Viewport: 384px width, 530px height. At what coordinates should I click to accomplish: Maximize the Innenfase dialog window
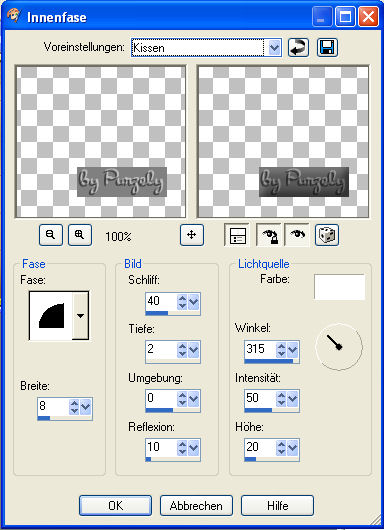point(345,17)
